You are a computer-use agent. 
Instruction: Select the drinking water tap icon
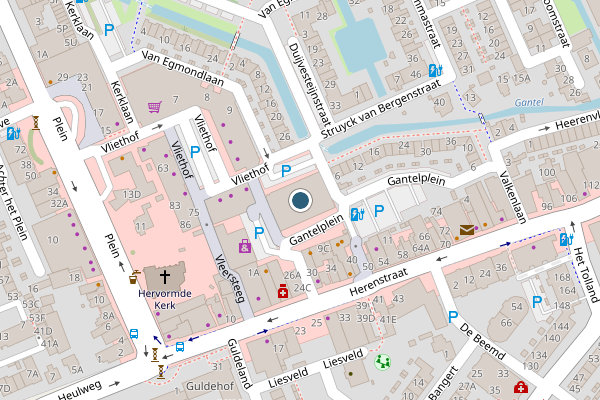coord(134,277)
